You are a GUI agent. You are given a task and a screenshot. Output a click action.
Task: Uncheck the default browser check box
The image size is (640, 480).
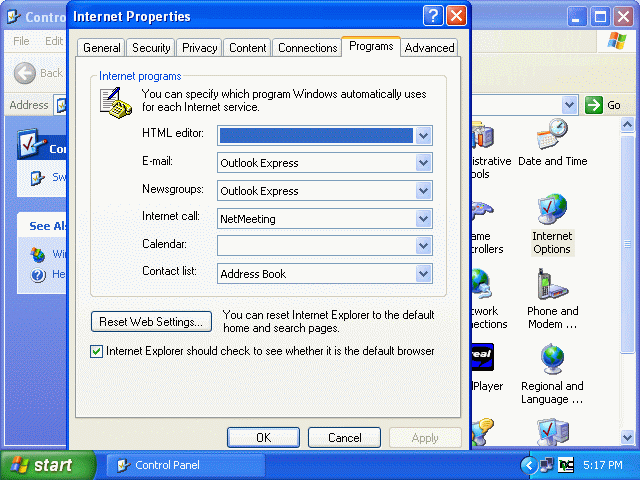coord(96,351)
